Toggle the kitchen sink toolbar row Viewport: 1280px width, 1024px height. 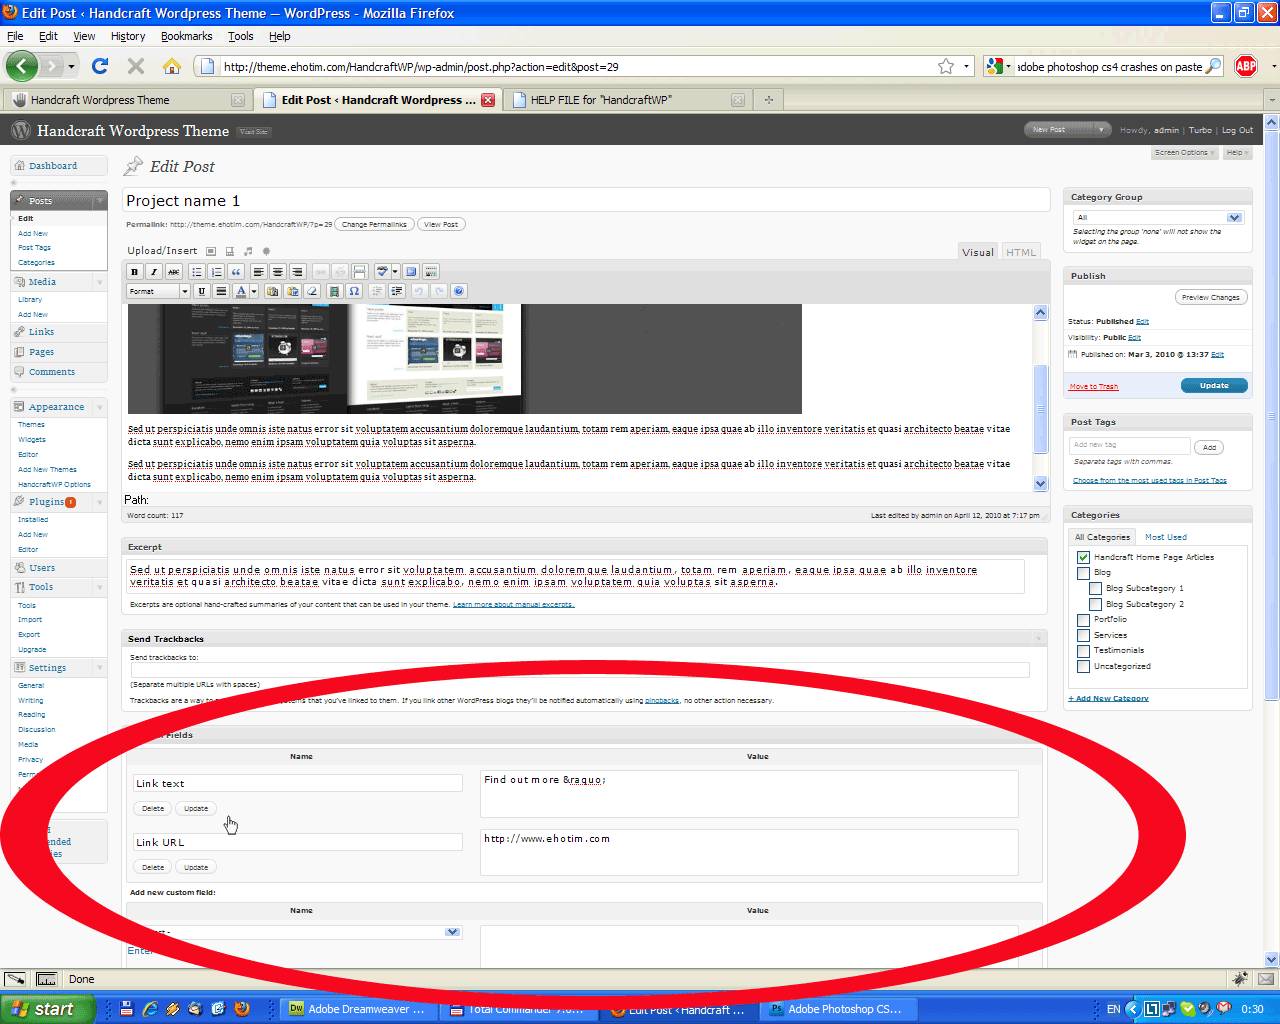pos(431,272)
